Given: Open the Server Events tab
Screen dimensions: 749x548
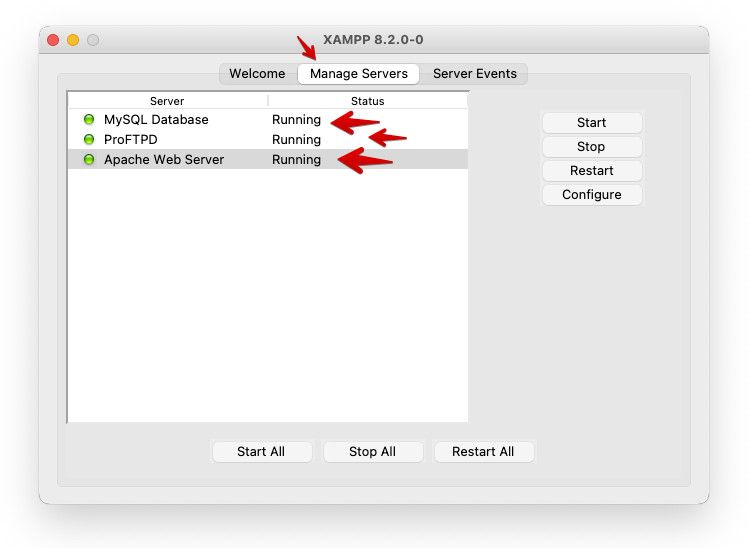Looking at the screenshot, I should (474, 74).
